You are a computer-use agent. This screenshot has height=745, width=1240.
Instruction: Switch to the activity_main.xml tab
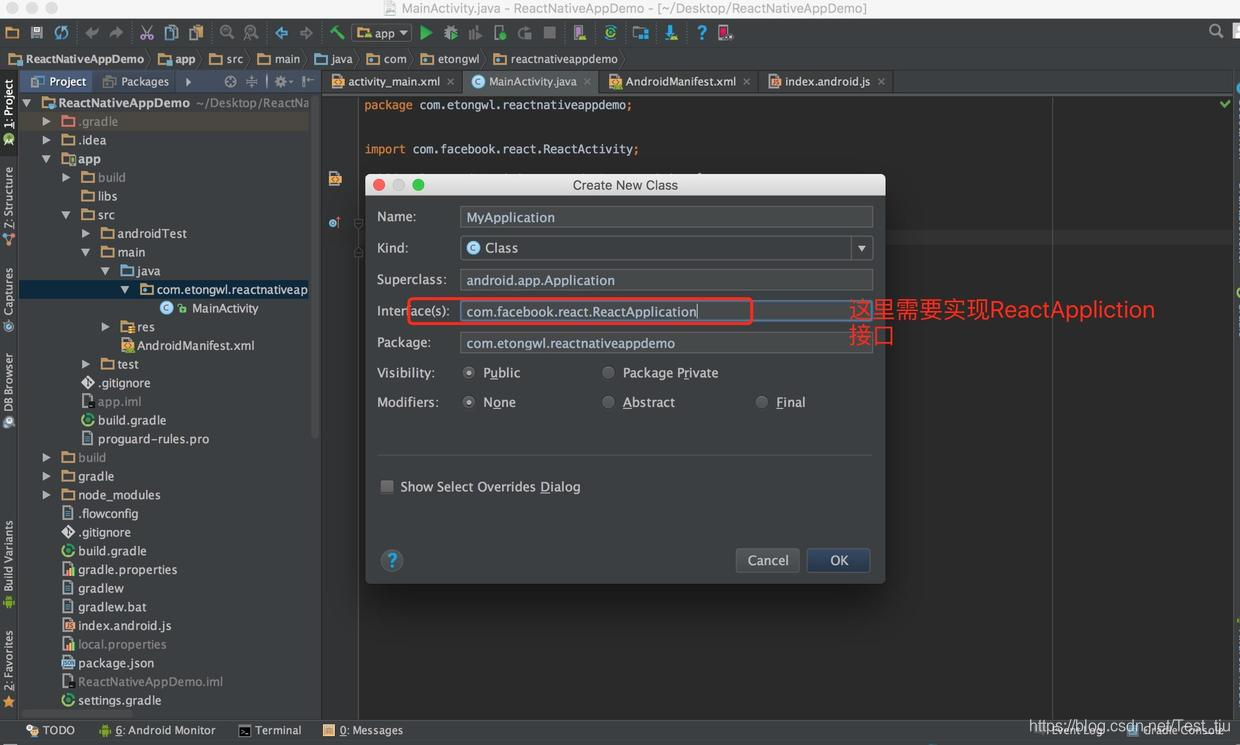(393, 81)
